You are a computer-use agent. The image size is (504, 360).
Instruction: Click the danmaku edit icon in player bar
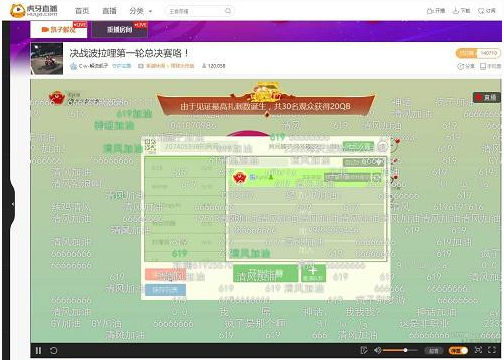click(364, 350)
